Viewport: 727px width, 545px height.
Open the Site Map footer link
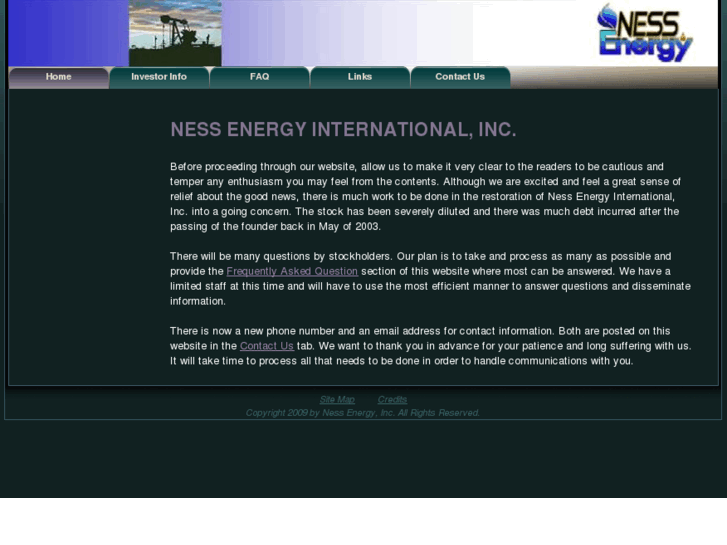click(x=337, y=400)
